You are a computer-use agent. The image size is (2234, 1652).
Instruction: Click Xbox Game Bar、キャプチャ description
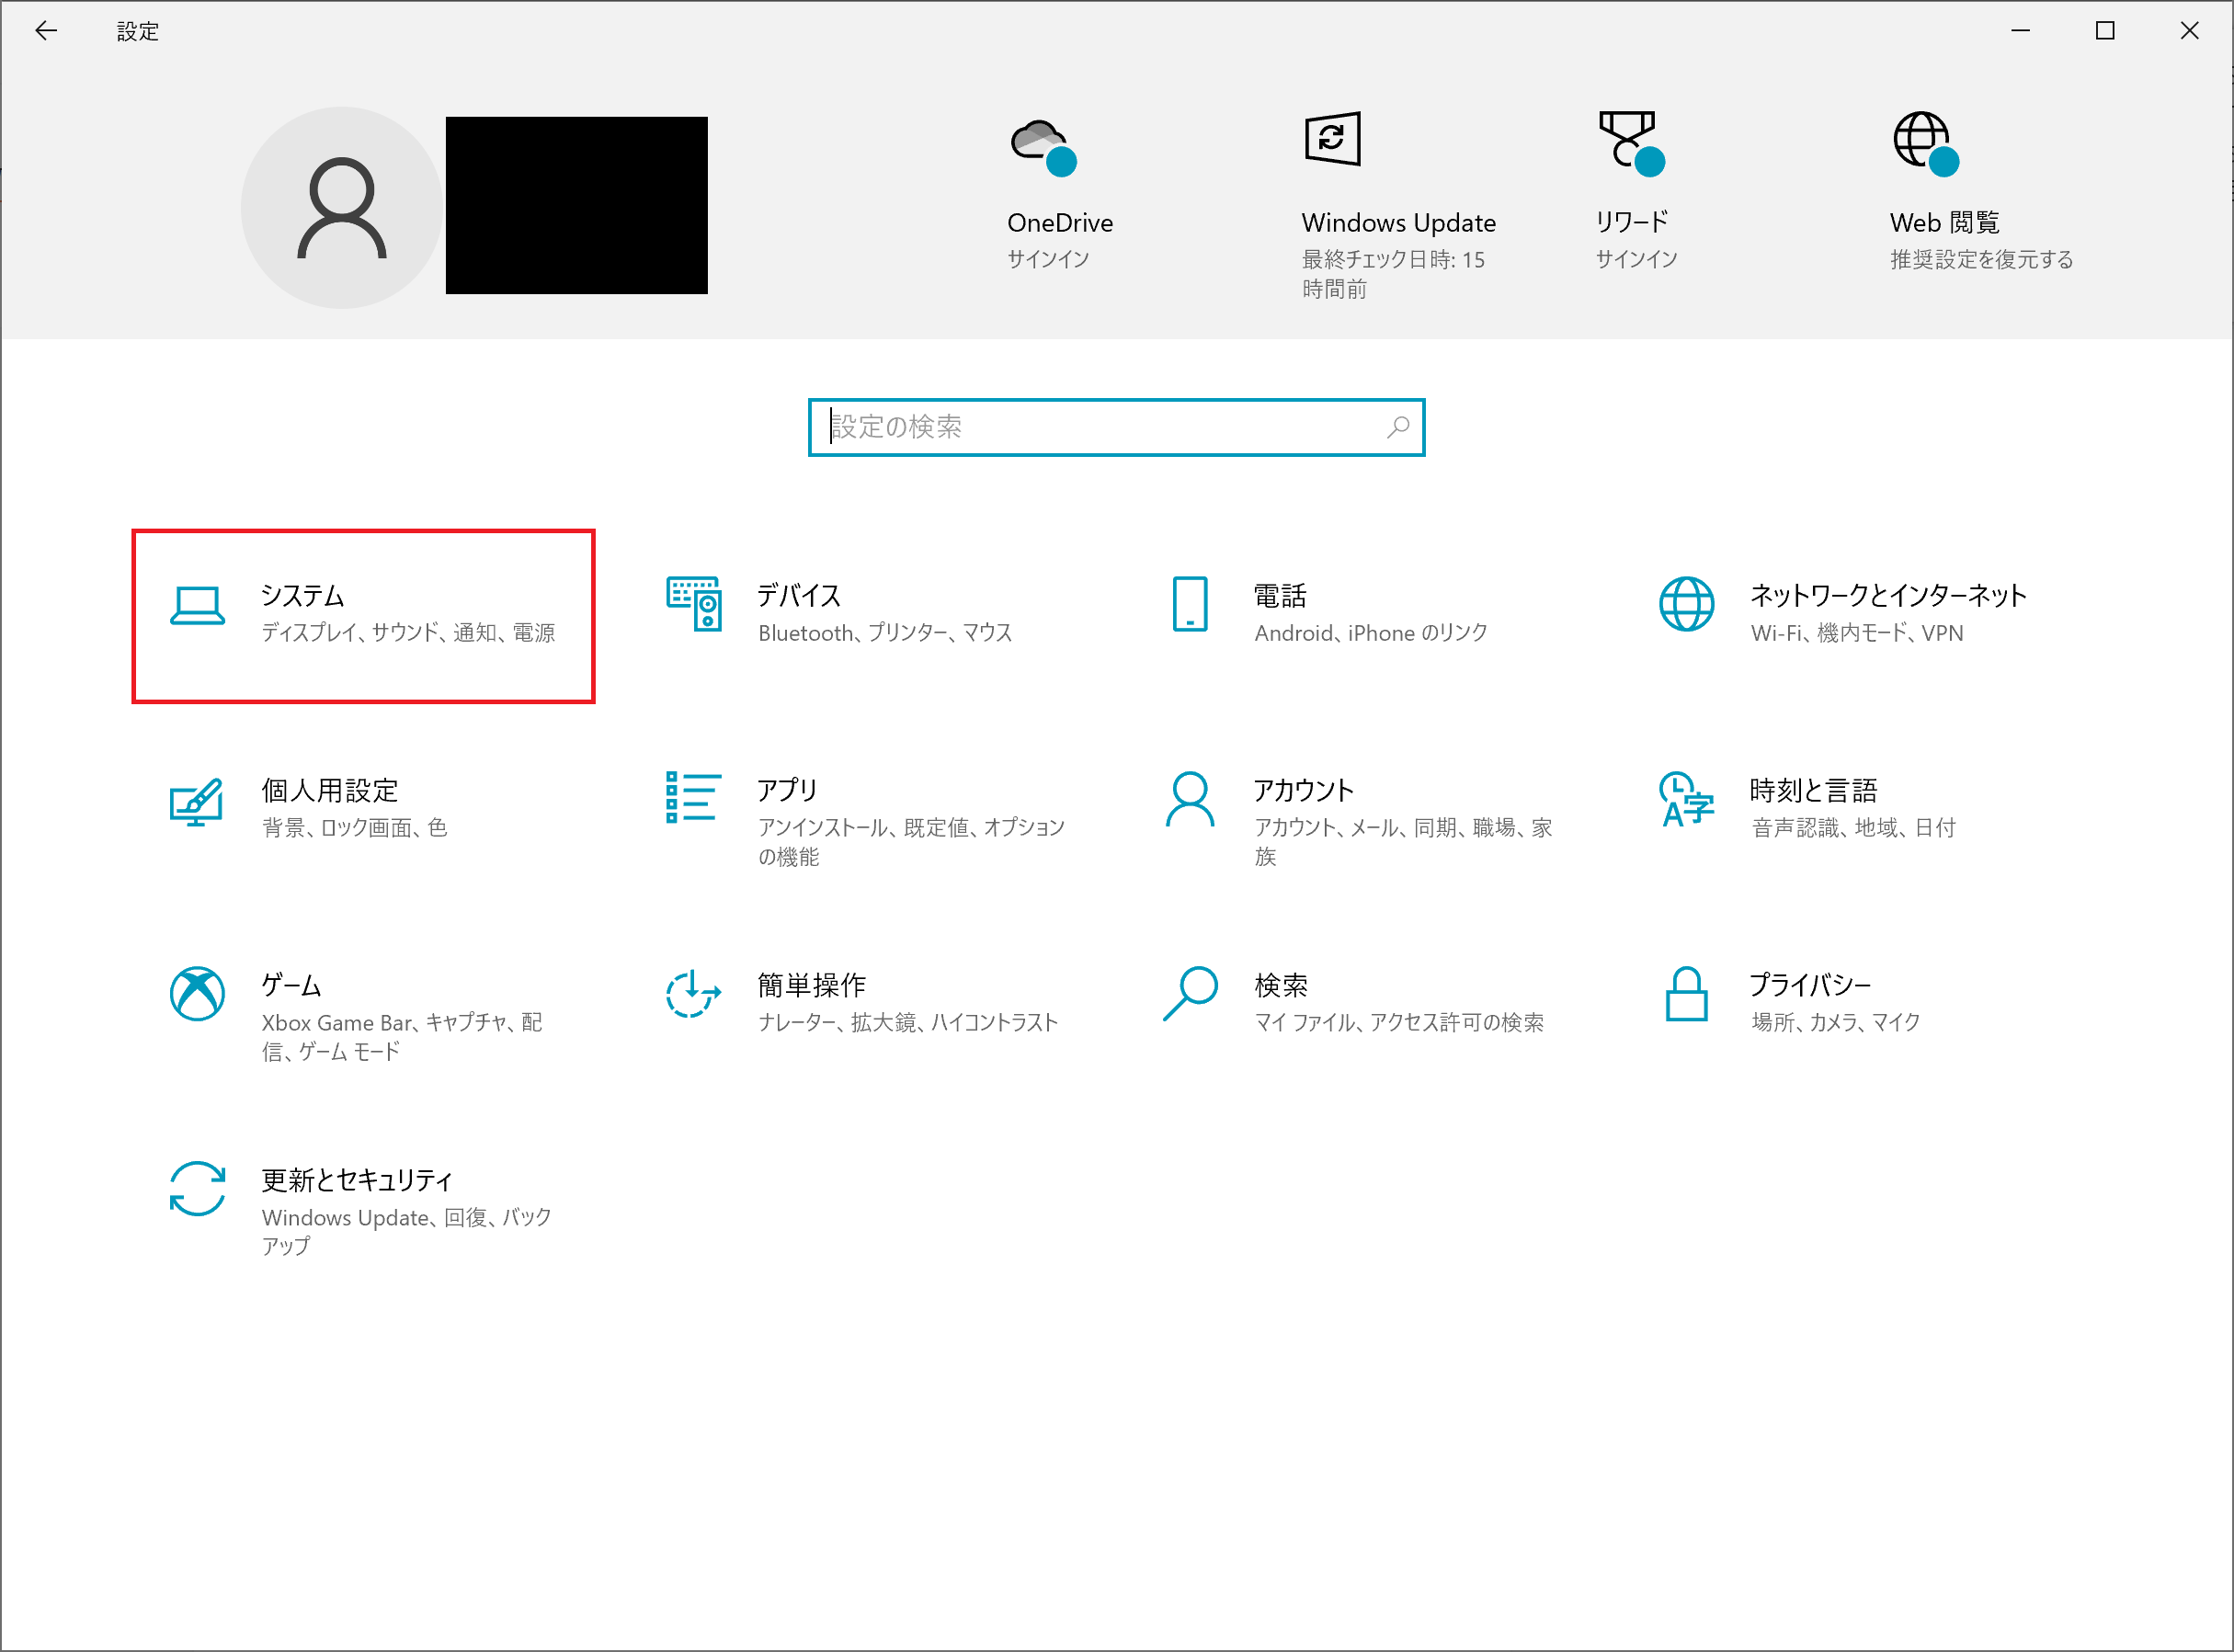(x=402, y=1037)
